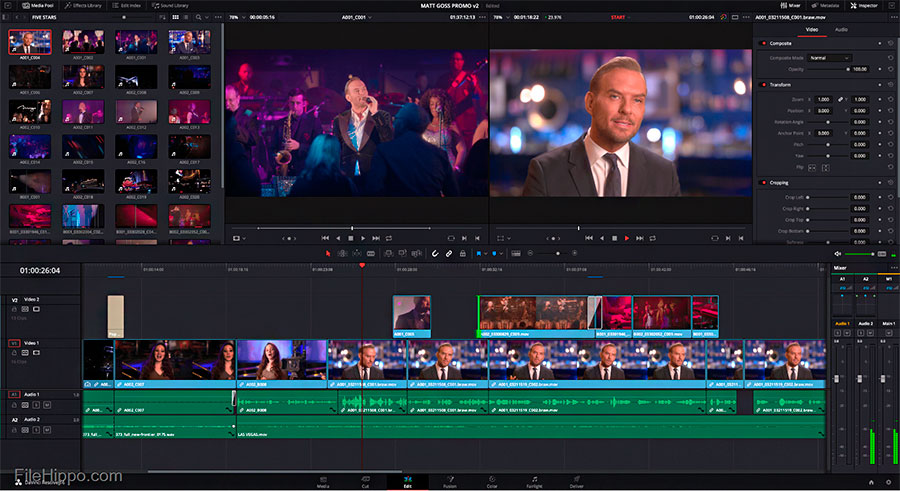Adjust the timeline zoom slider
900x491 pixels.
click(552, 253)
